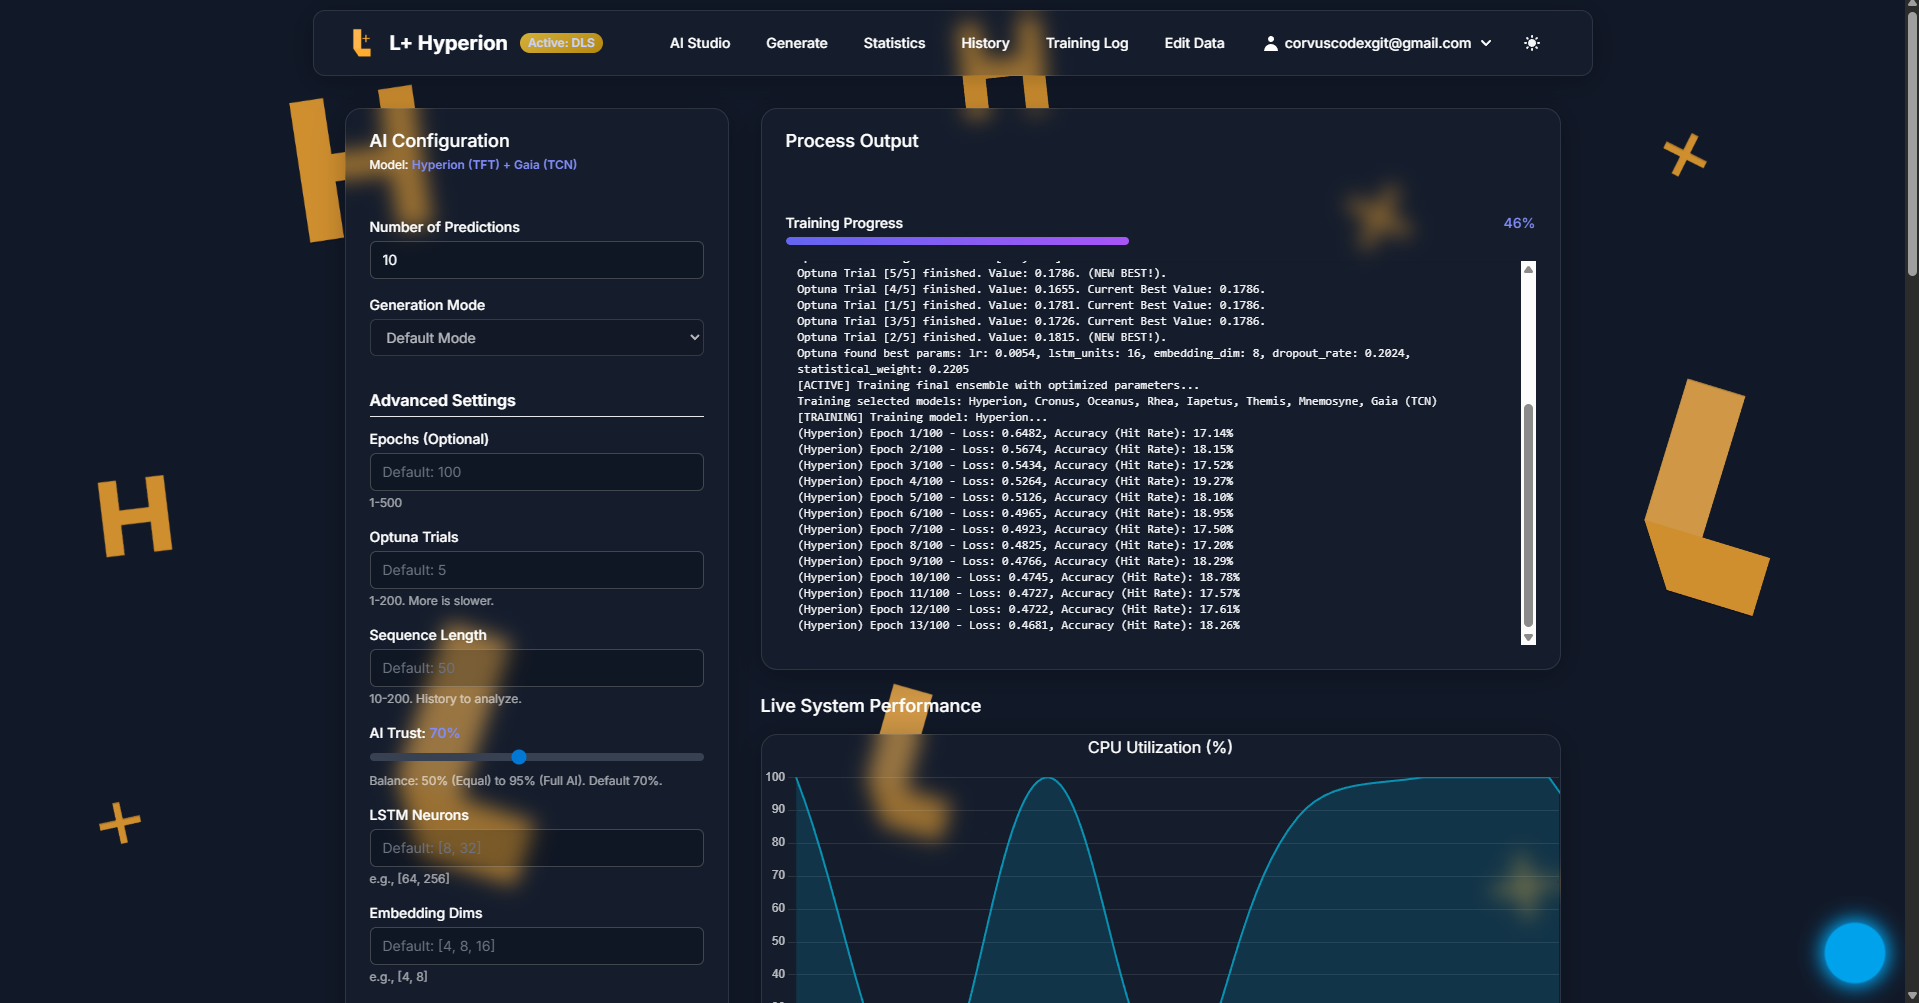Click the Number of Predictions field
This screenshot has height=1003, width=1919.
click(x=536, y=260)
